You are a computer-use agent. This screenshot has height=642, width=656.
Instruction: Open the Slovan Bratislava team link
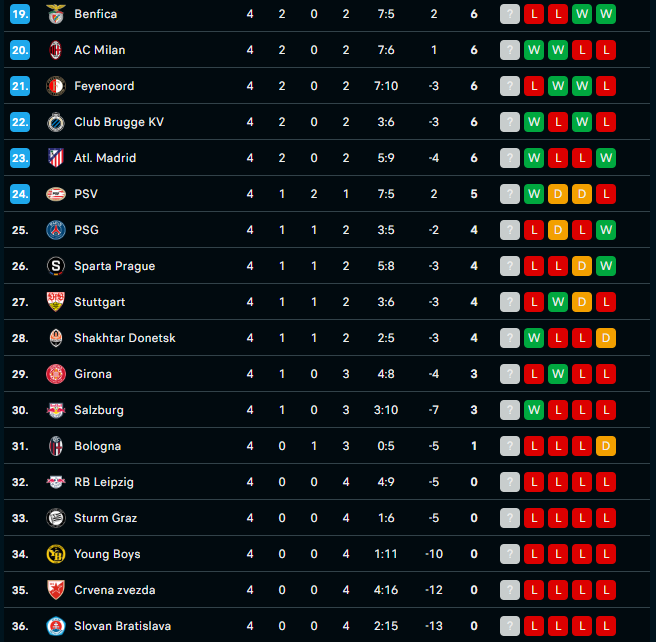(x=123, y=626)
